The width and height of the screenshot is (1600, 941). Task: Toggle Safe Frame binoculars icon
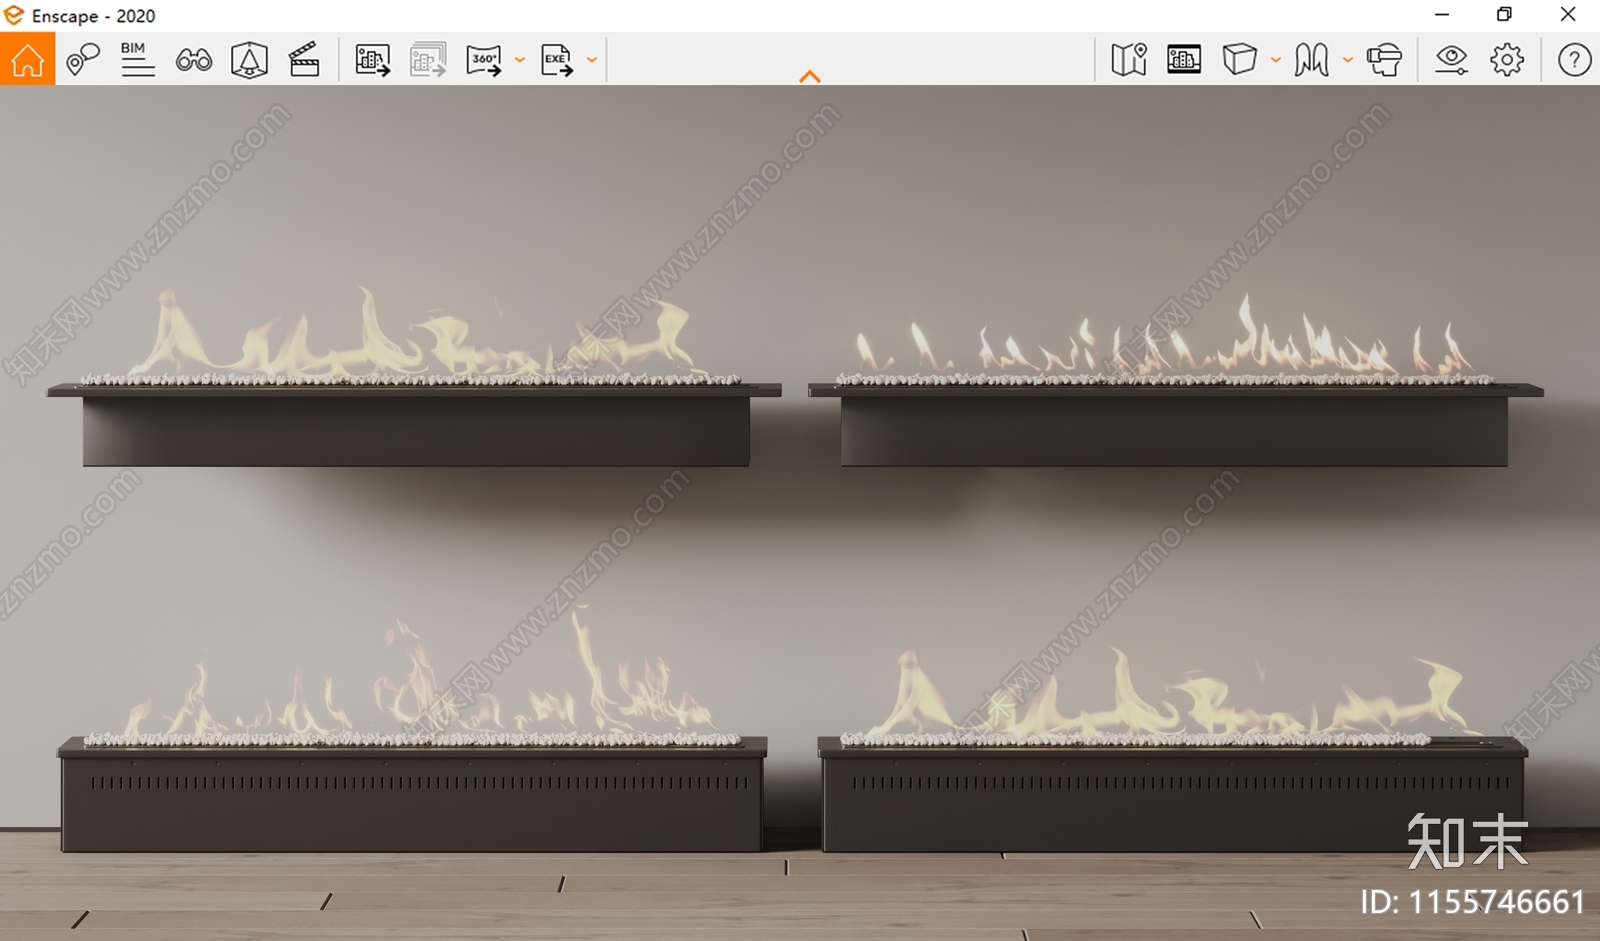(194, 60)
